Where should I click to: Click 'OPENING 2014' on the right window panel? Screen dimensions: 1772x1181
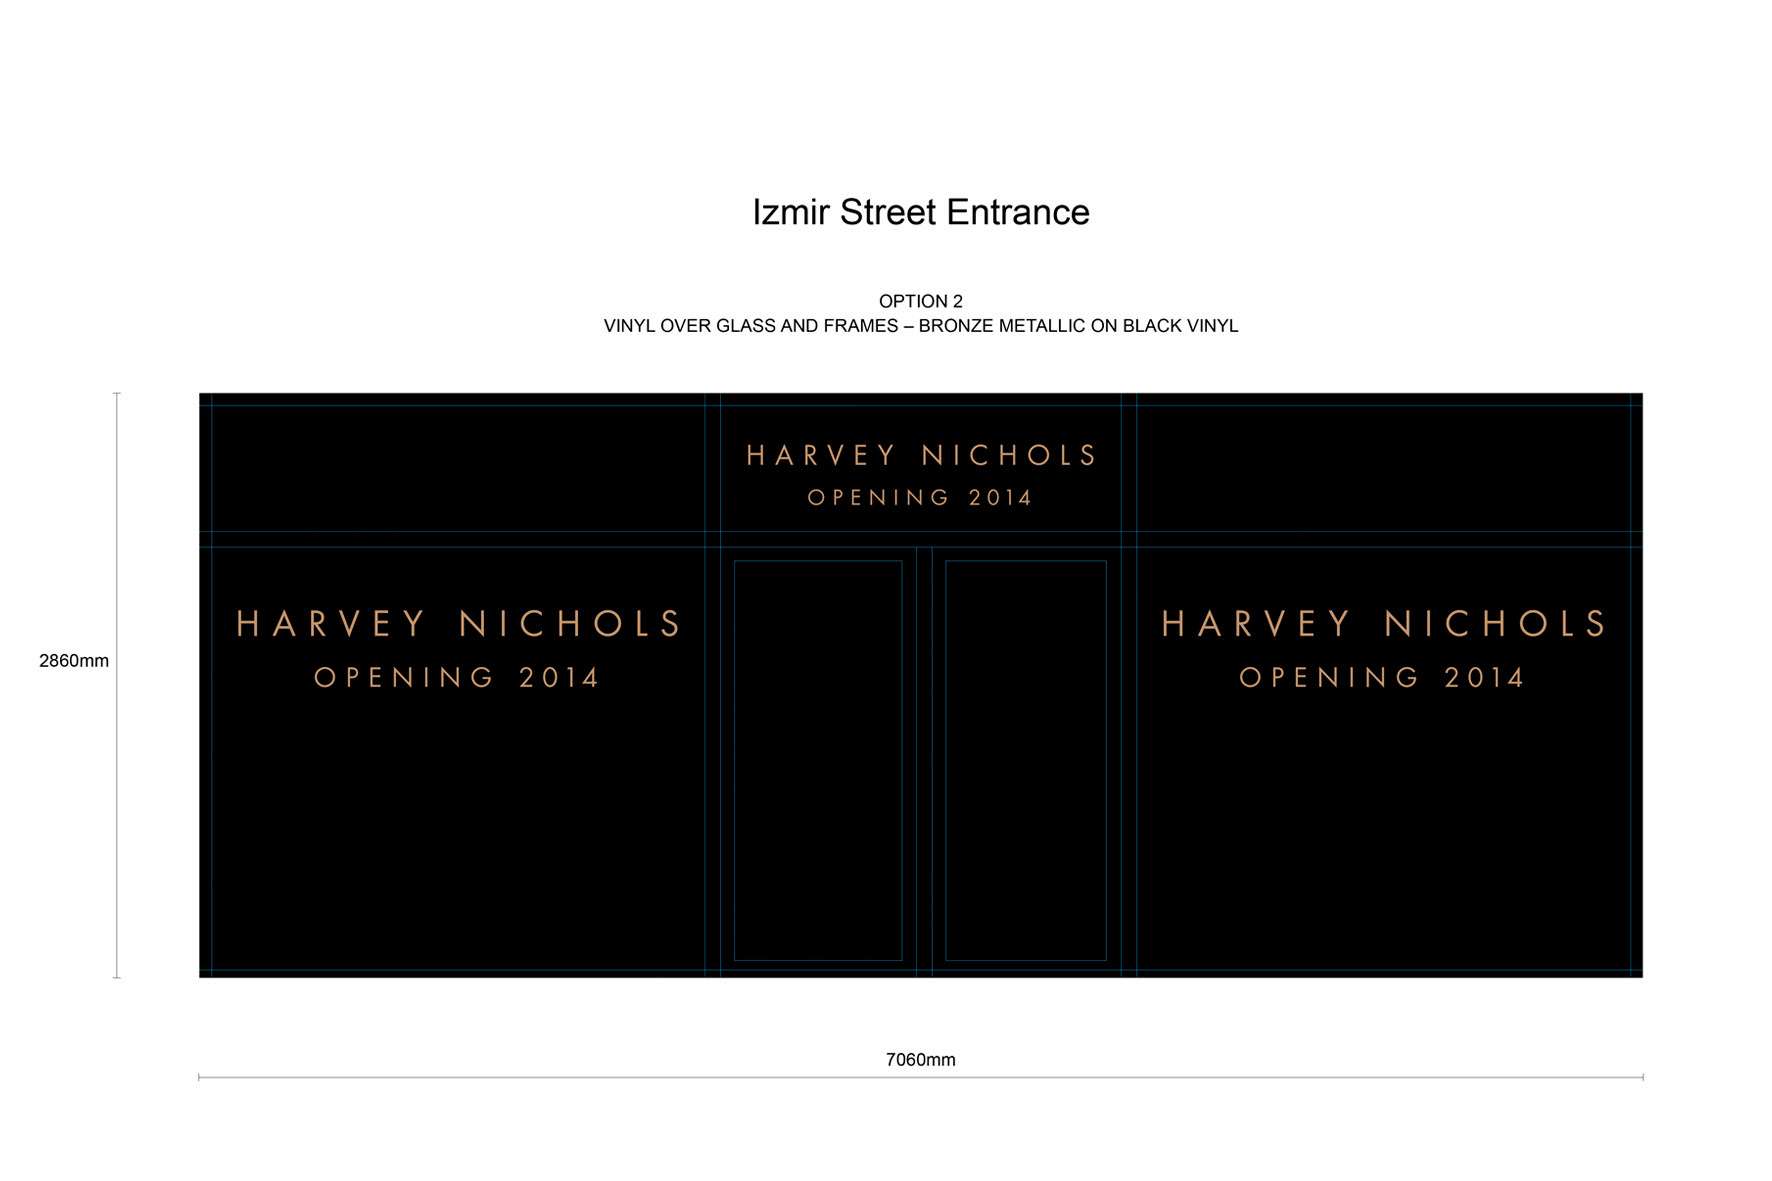[x=1382, y=678]
